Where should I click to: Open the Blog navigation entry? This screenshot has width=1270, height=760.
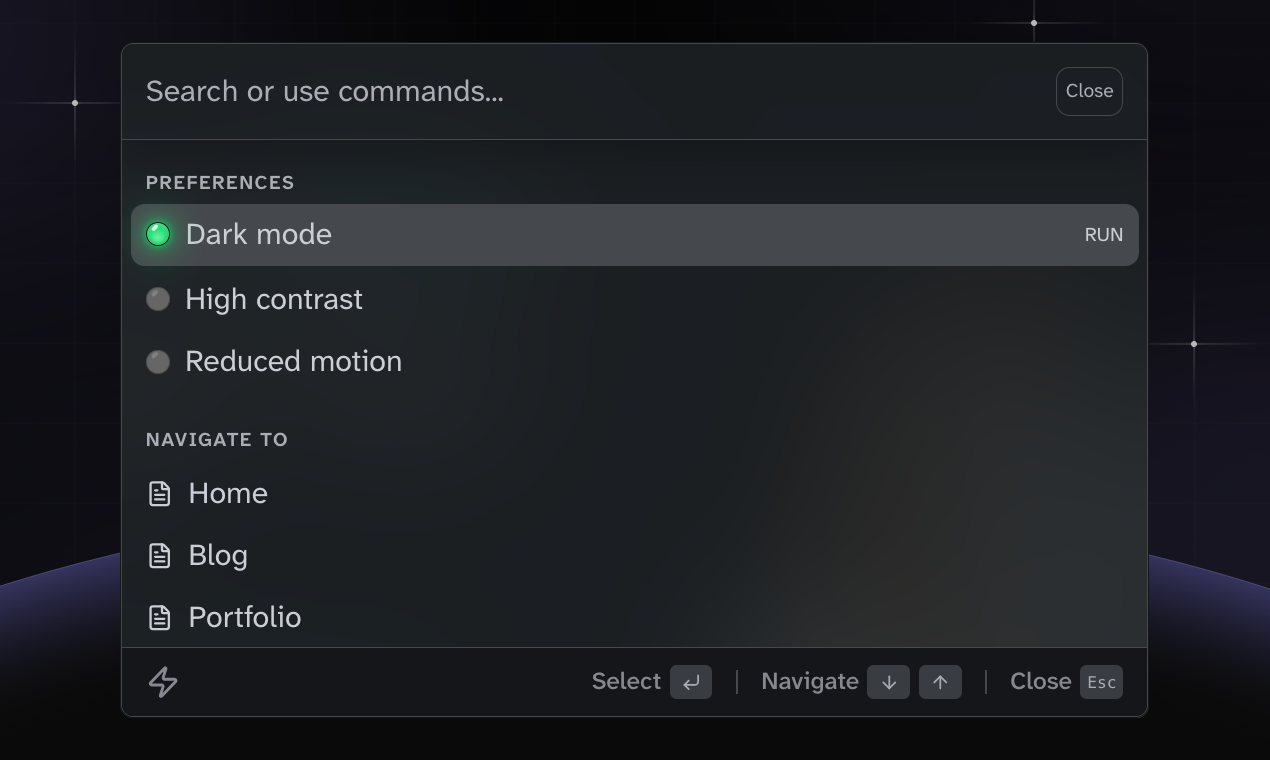pos(218,555)
